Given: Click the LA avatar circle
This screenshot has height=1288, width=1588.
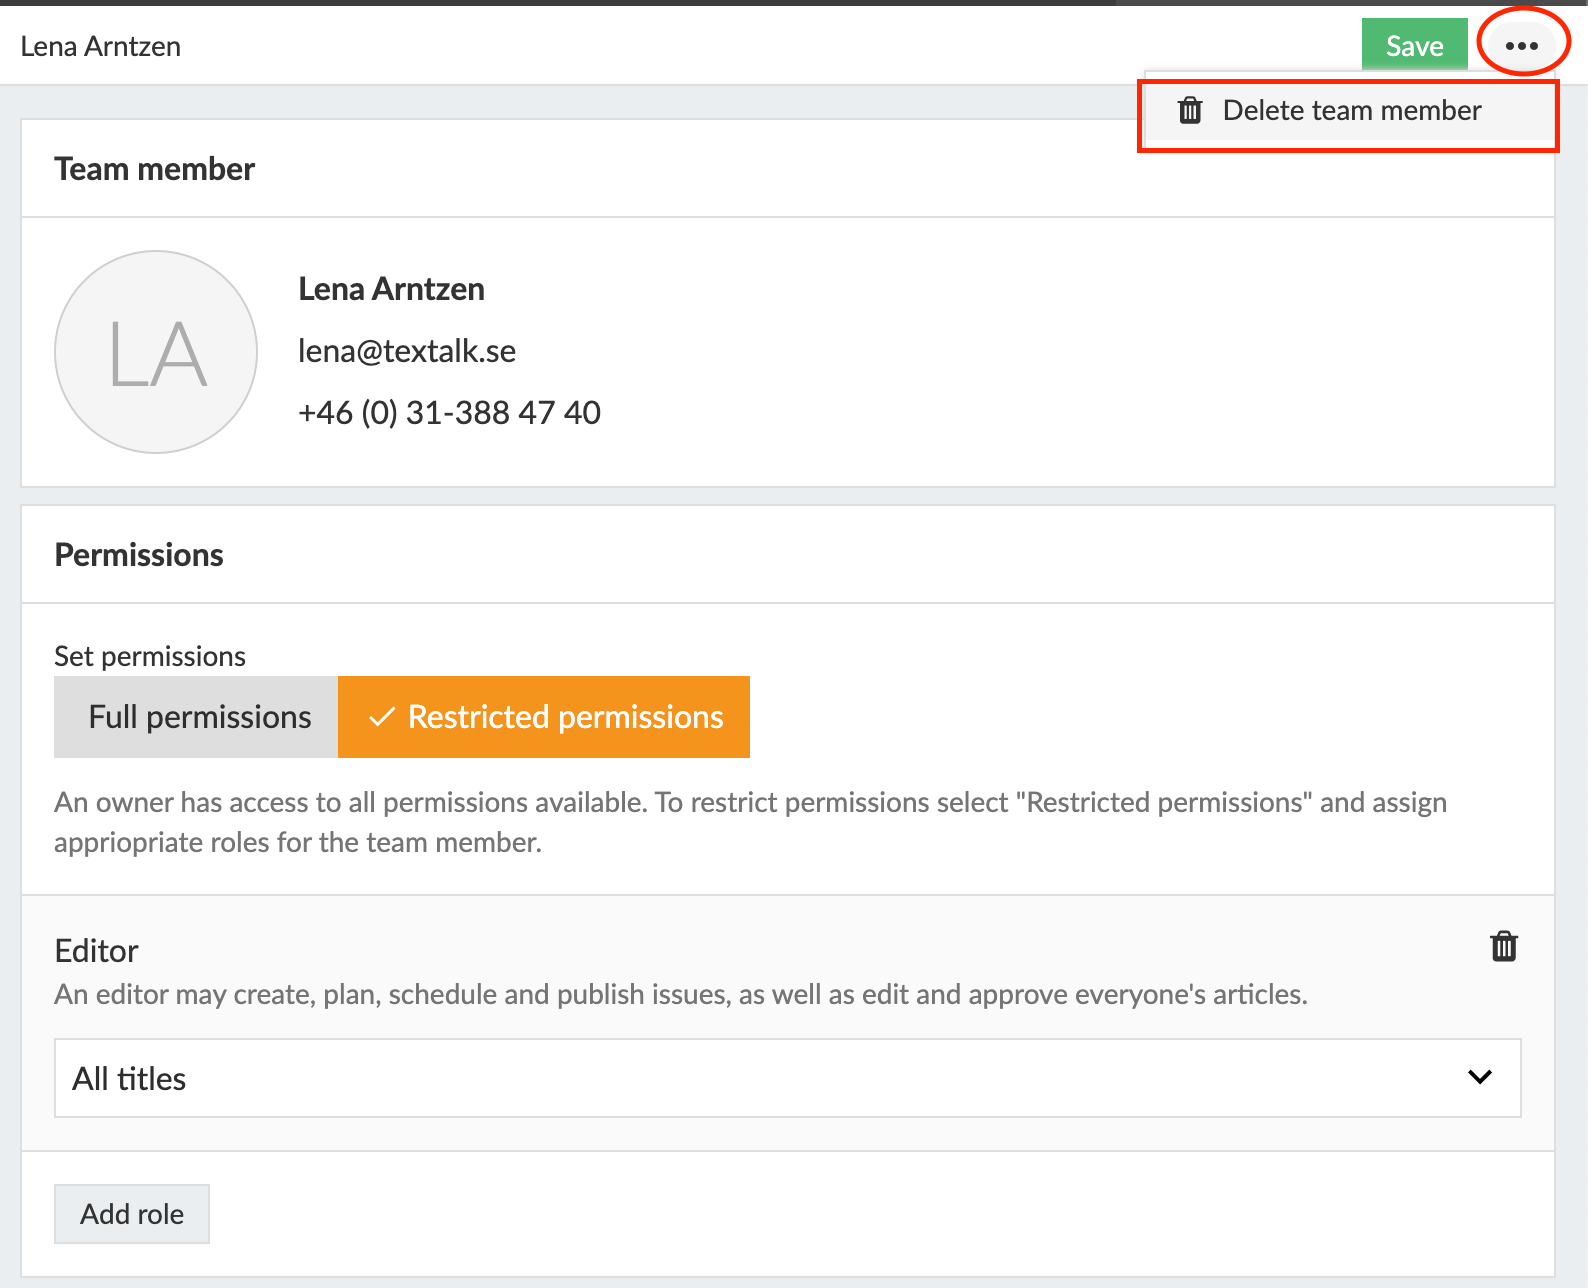Looking at the screenshot, I should click(156, 352).
